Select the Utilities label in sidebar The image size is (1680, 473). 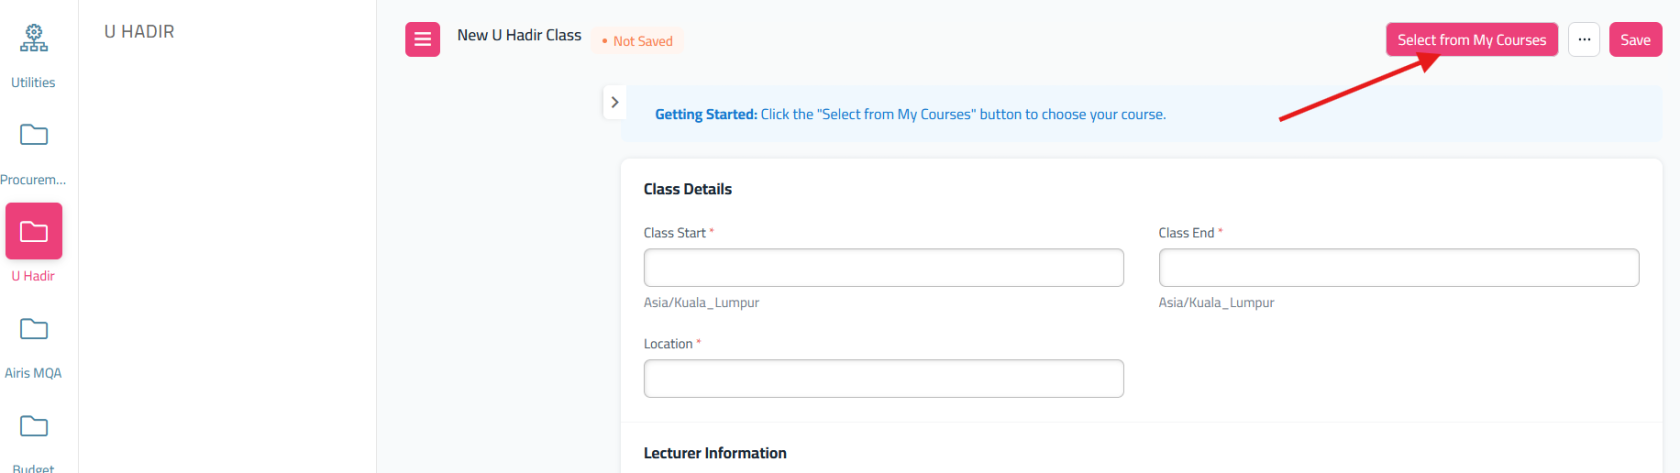click(33, 83)
